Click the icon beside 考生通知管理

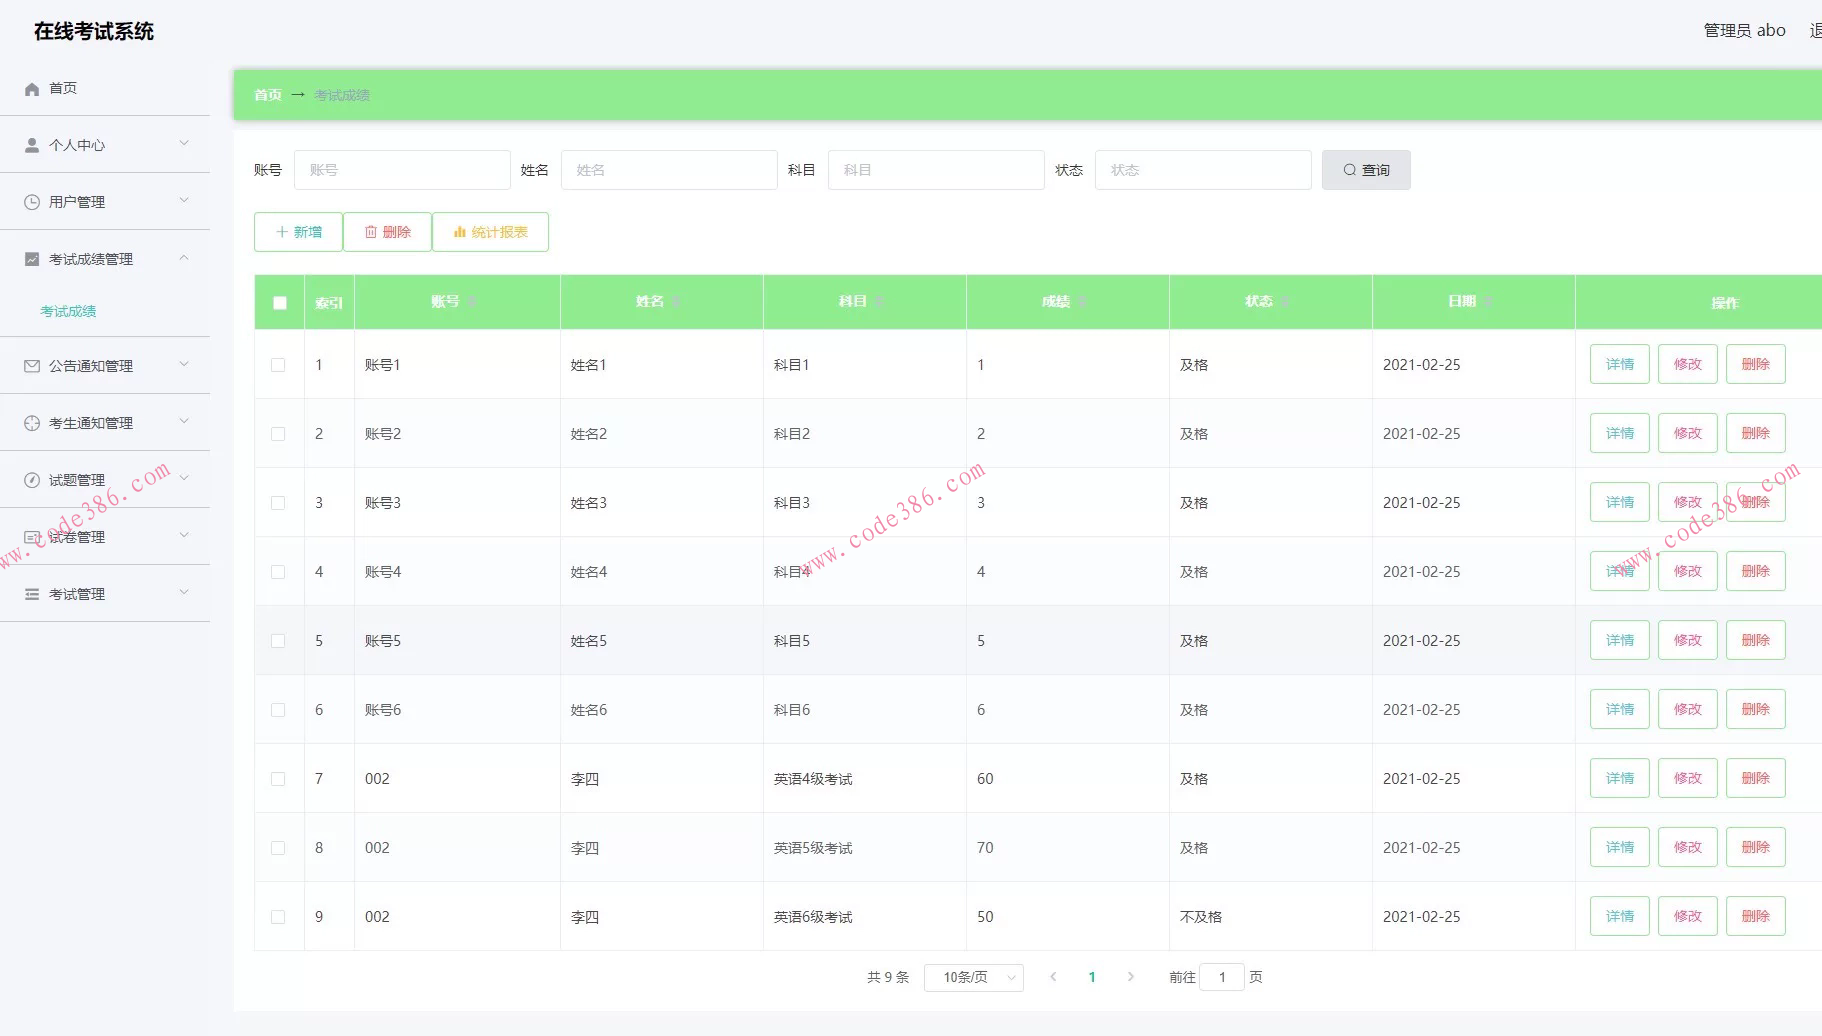[32, 424]
